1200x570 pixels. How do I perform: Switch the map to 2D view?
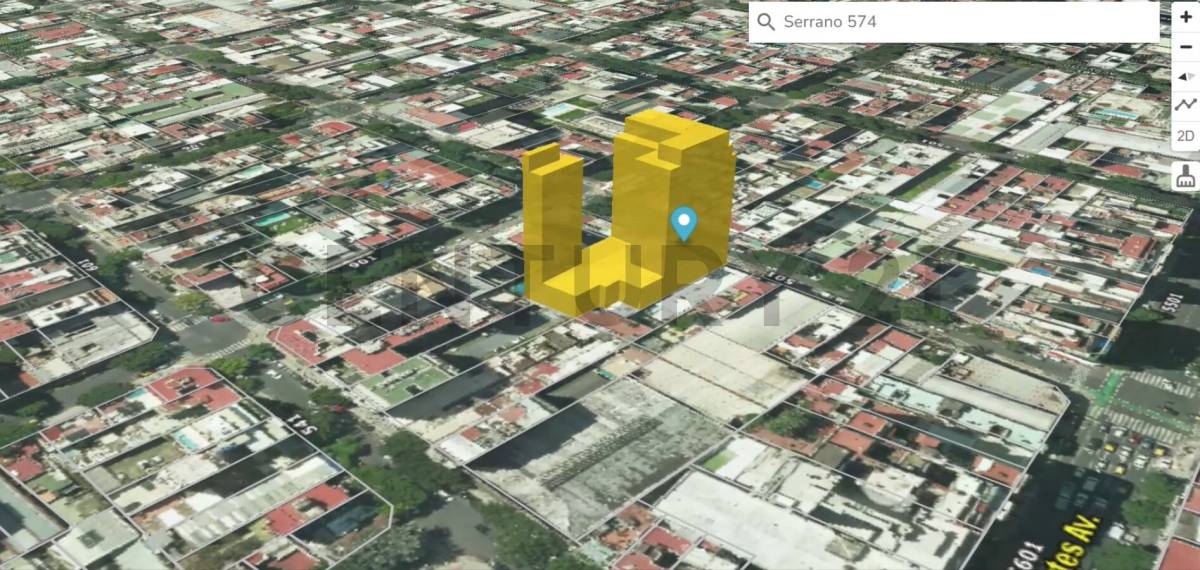pyautogui.click(x=1185, y=135)
